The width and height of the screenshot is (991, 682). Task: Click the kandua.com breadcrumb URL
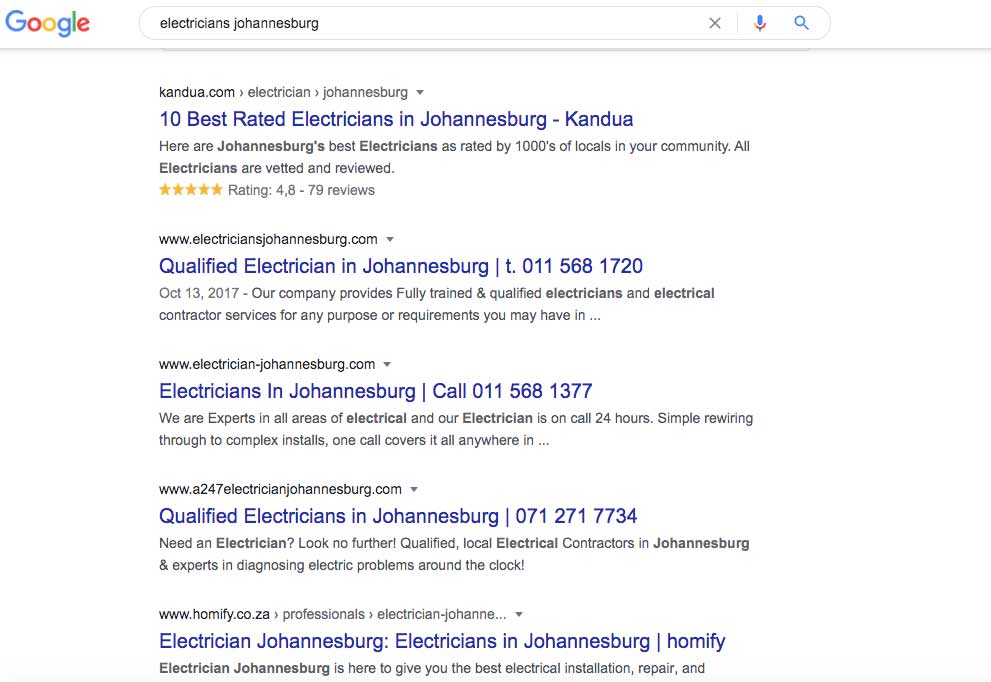point(283,92)
